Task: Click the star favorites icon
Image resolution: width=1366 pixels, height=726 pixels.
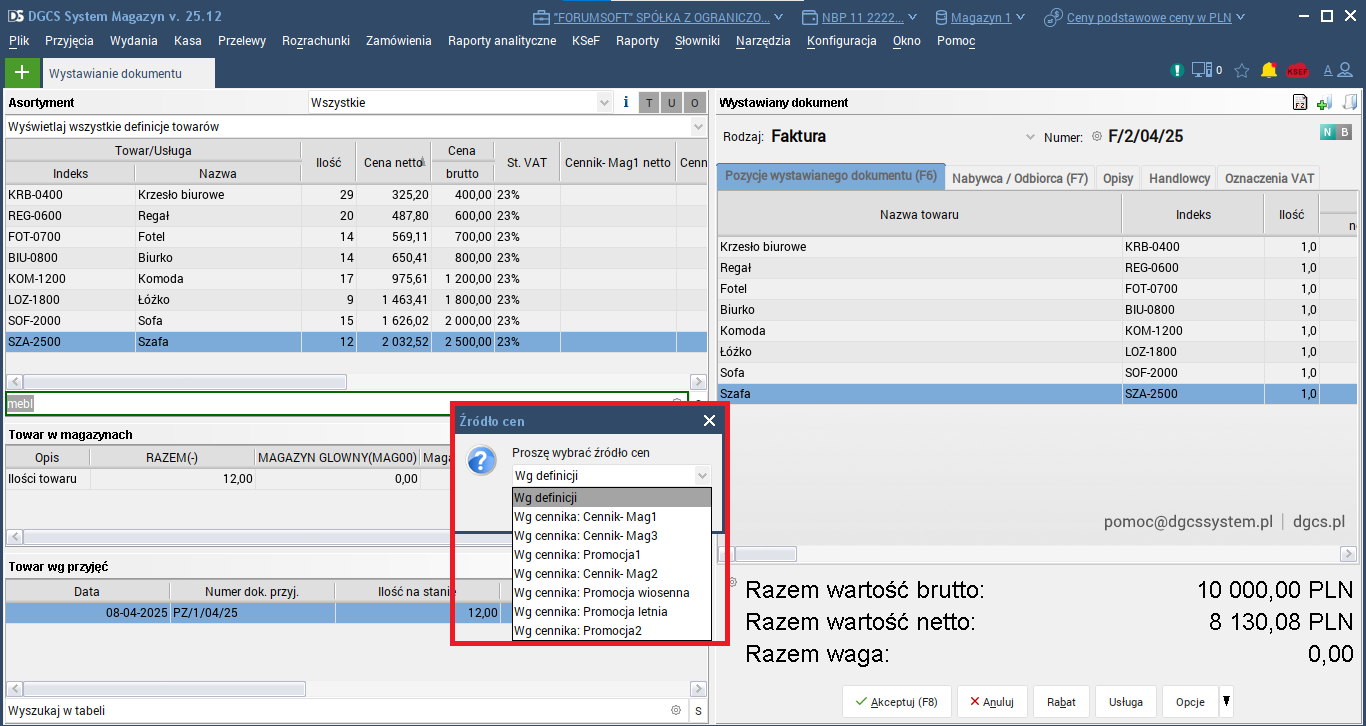Action: point(1242,70)
